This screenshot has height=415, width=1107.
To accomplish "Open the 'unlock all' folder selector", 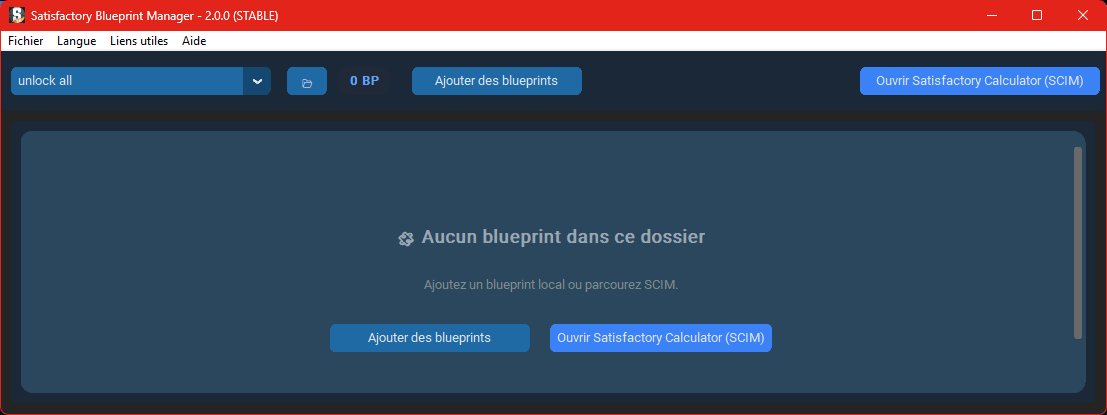I will pos(127,81).
